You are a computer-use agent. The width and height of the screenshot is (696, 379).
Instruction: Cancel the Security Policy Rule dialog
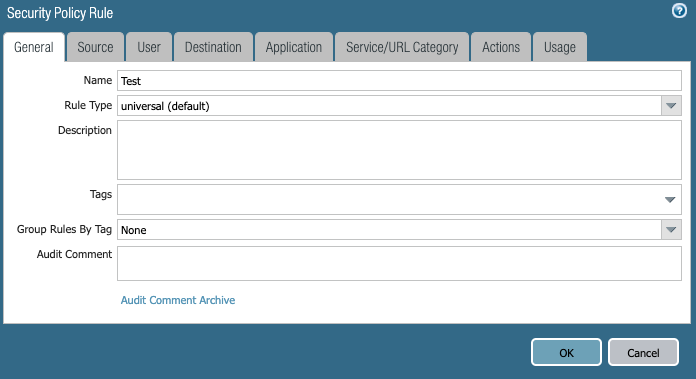tap(643, 352)
